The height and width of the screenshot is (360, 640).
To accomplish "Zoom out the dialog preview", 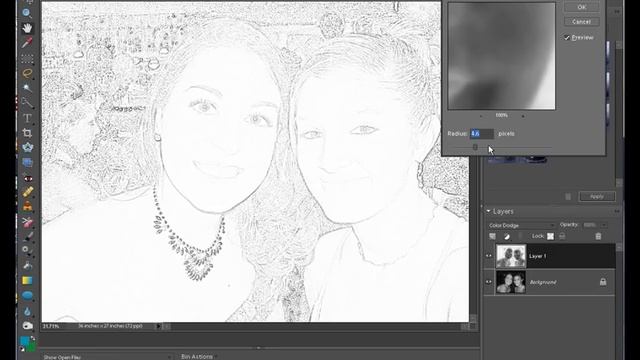I will 481,116.
